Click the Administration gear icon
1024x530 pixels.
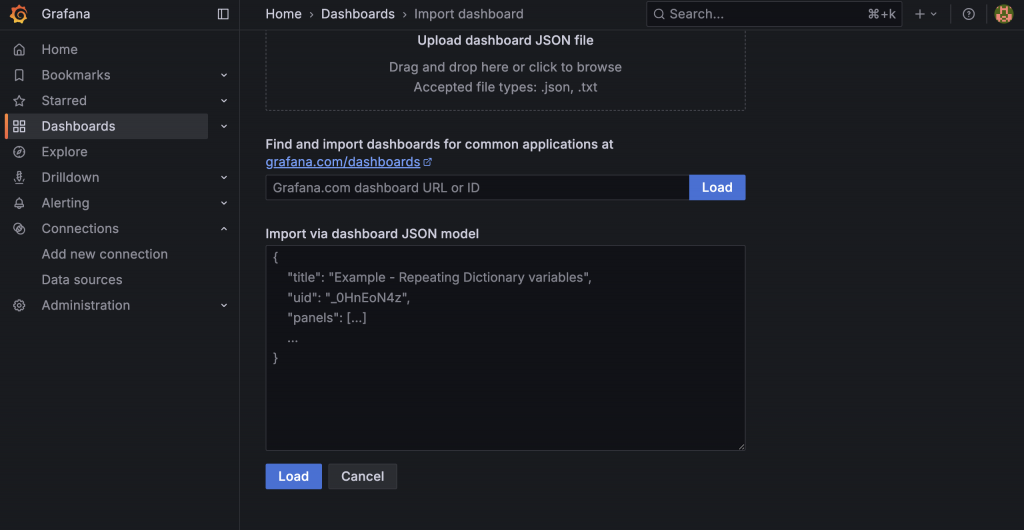tap(20, 305)
